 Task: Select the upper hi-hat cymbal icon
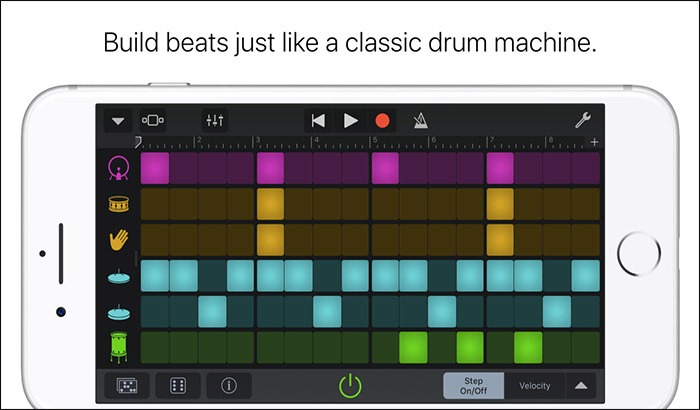(119, 277)
